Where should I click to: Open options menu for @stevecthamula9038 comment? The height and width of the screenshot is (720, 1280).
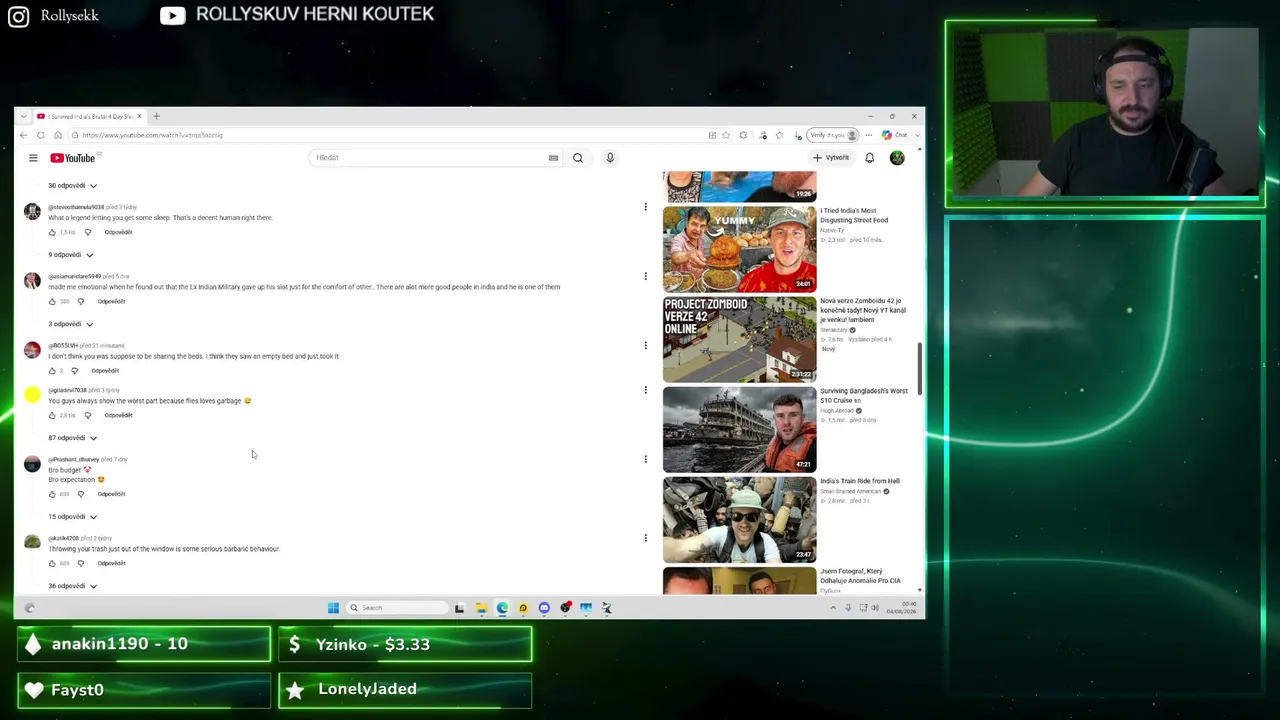[645, 207]
